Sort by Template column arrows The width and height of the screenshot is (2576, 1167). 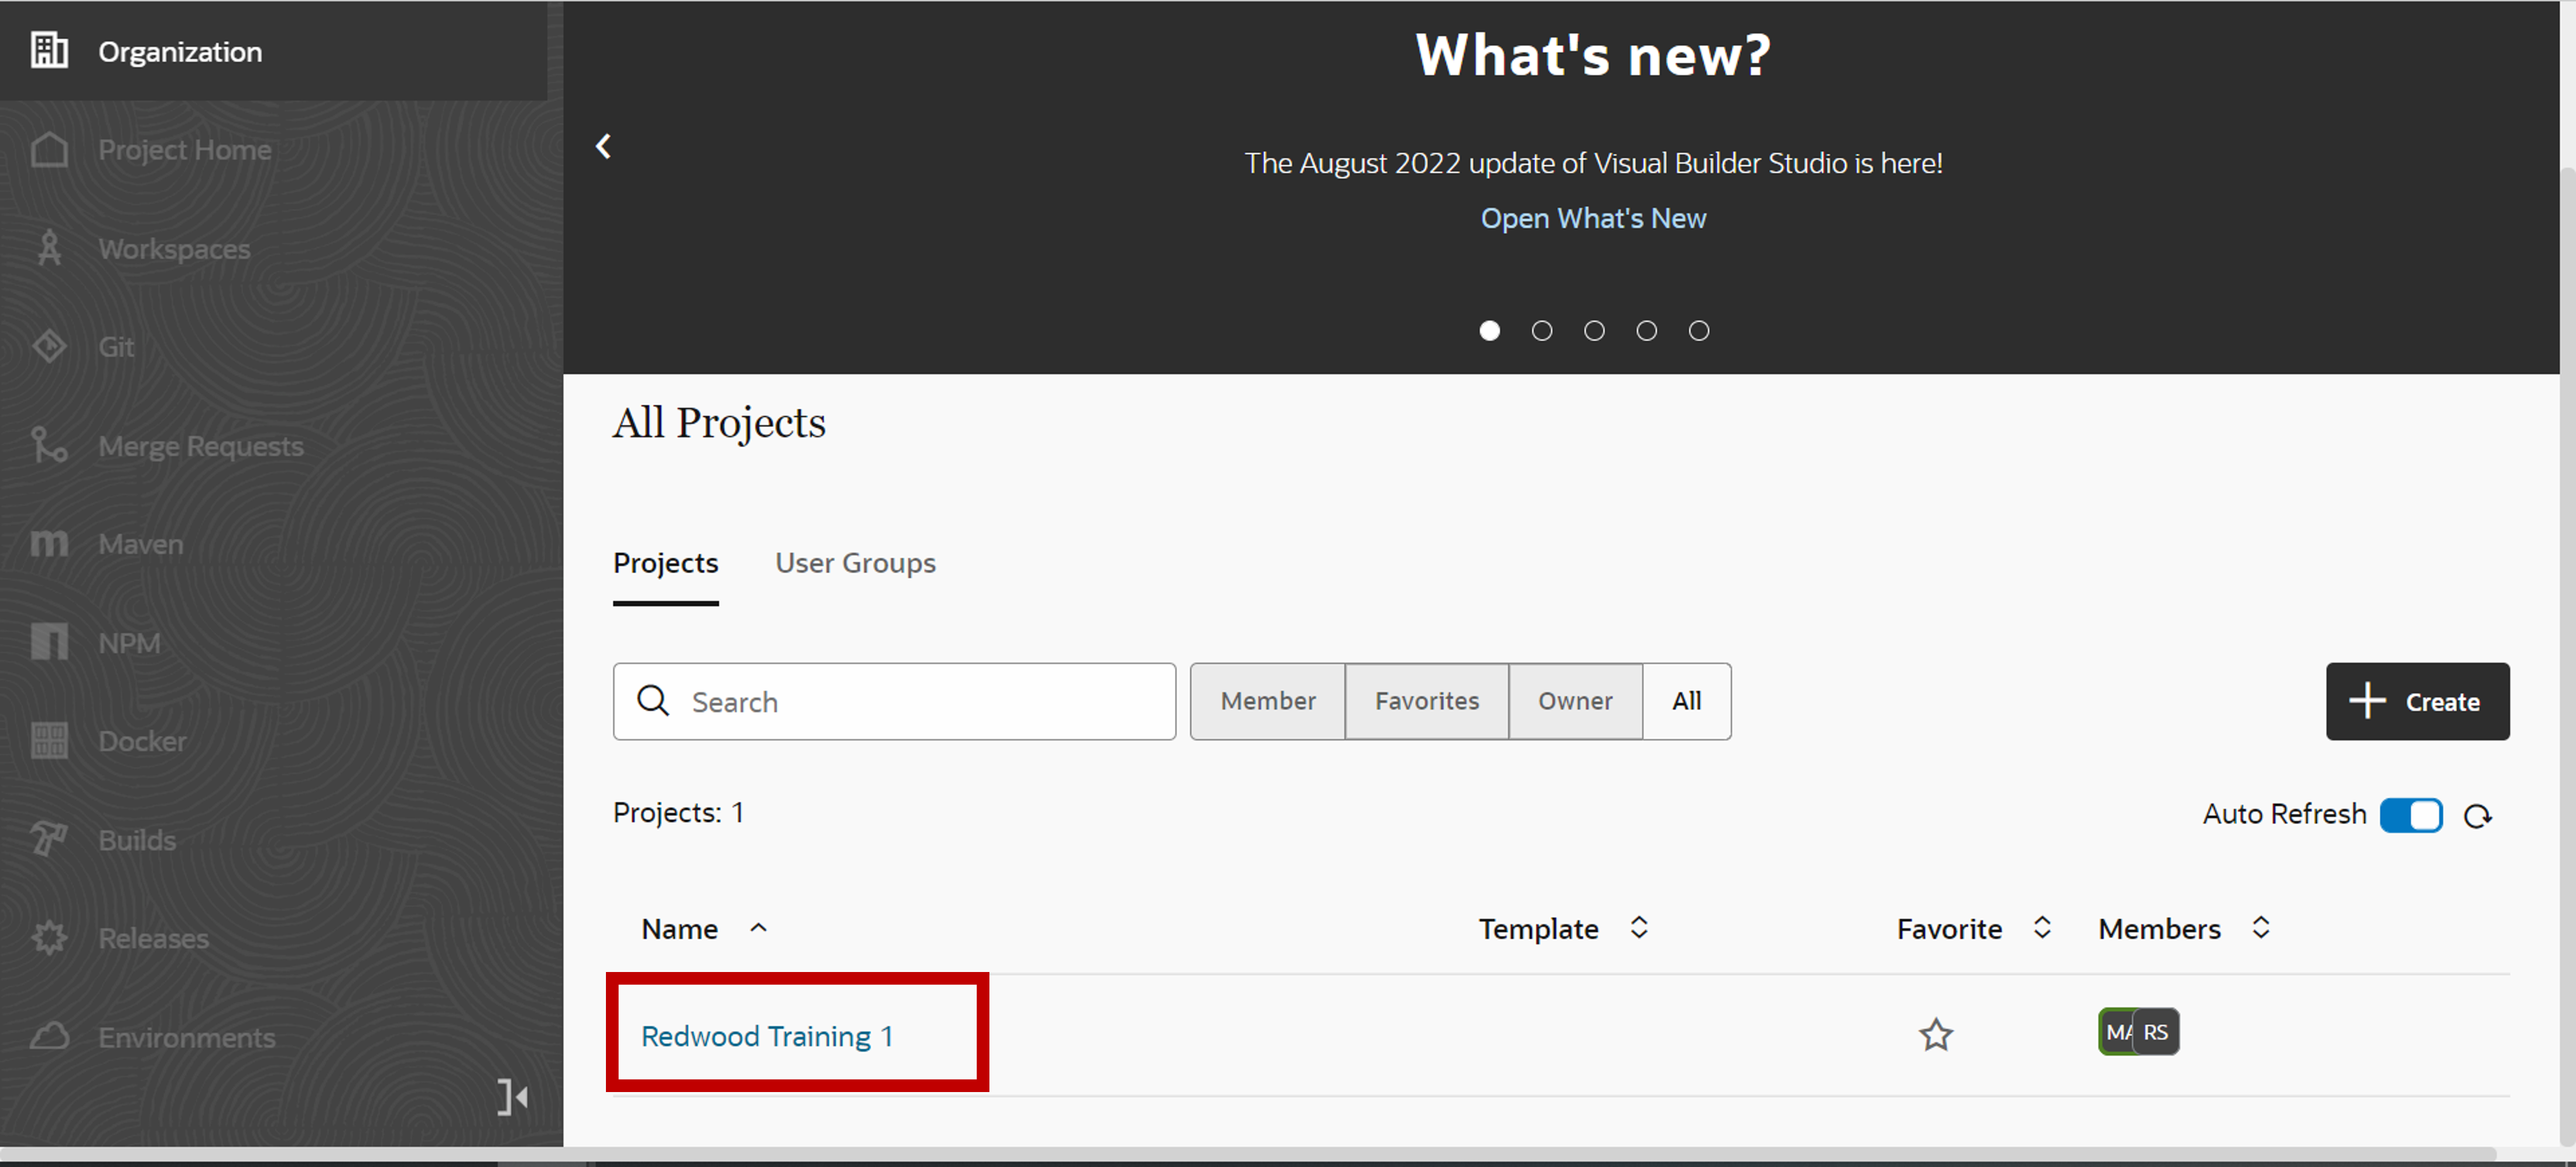[1639, 928]
